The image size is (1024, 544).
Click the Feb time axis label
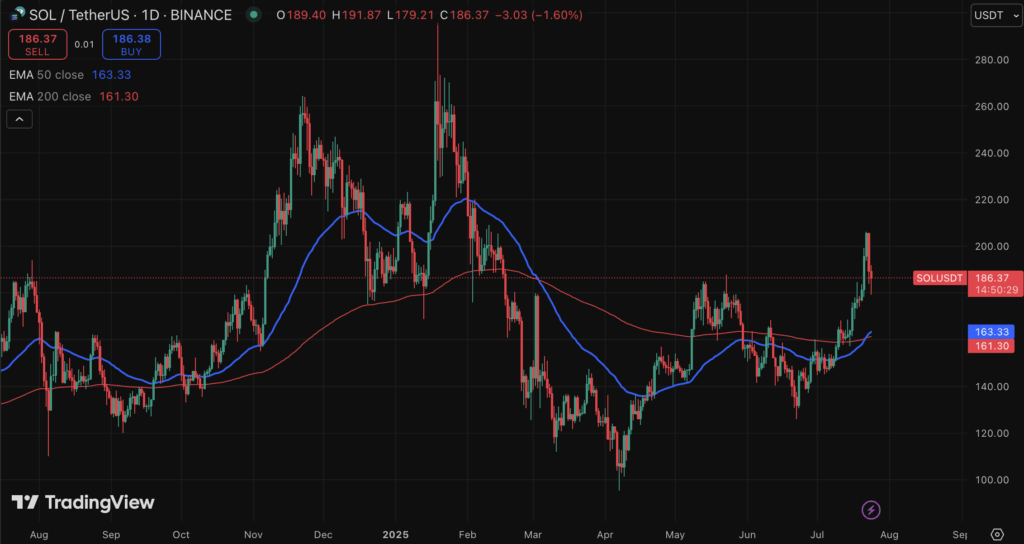466,534
